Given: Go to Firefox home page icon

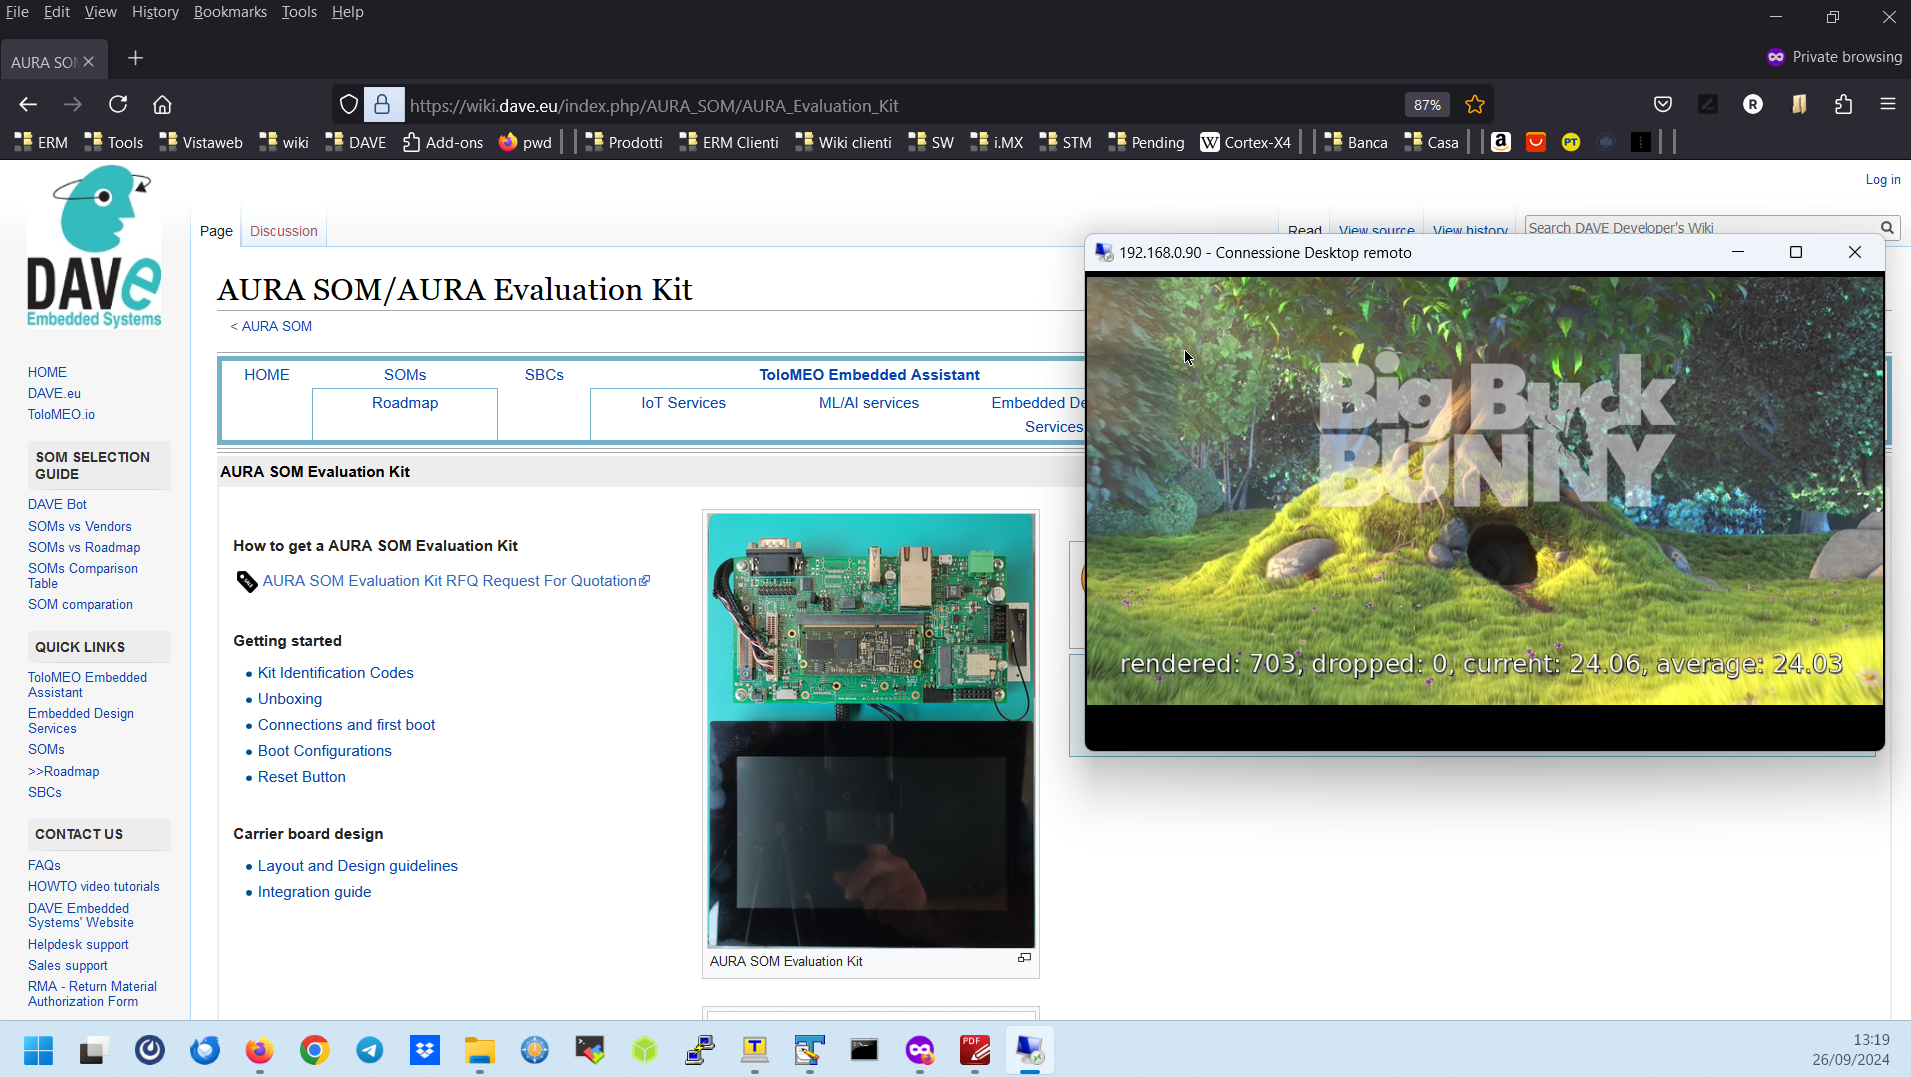Looking at the screenshot, I should [162, 105].
